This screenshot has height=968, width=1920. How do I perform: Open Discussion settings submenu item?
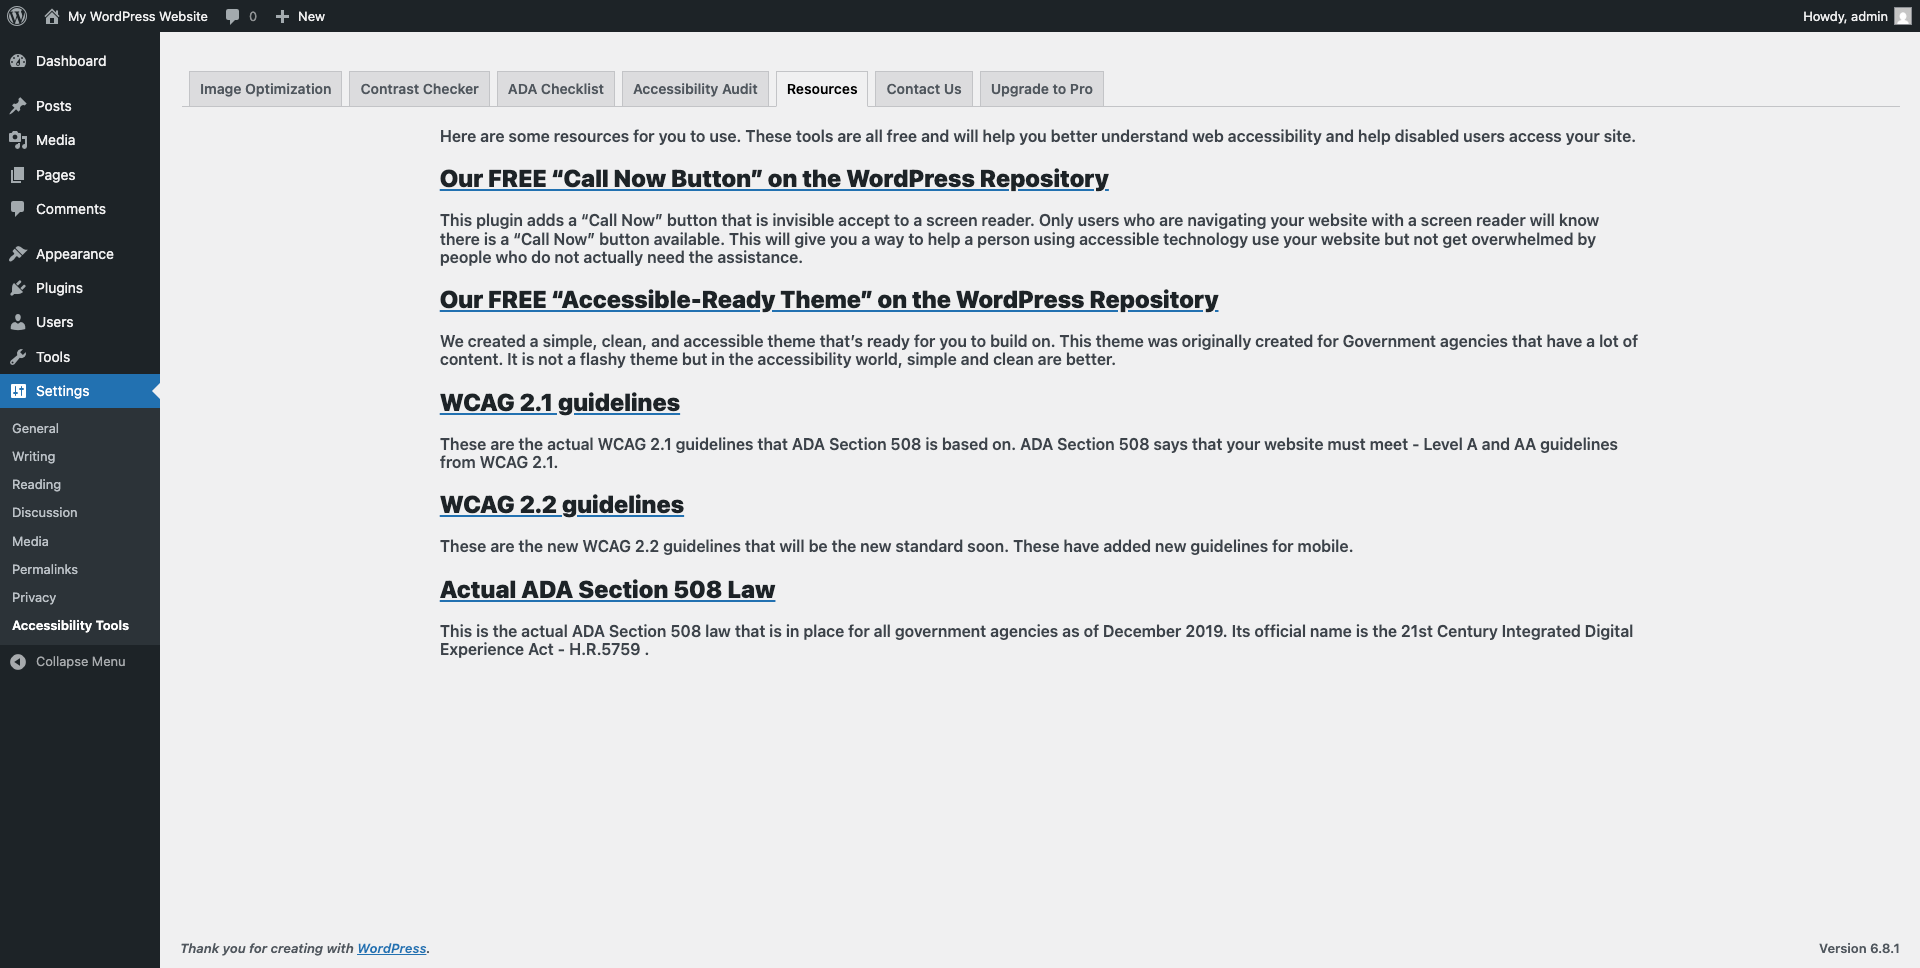(45, 512)
